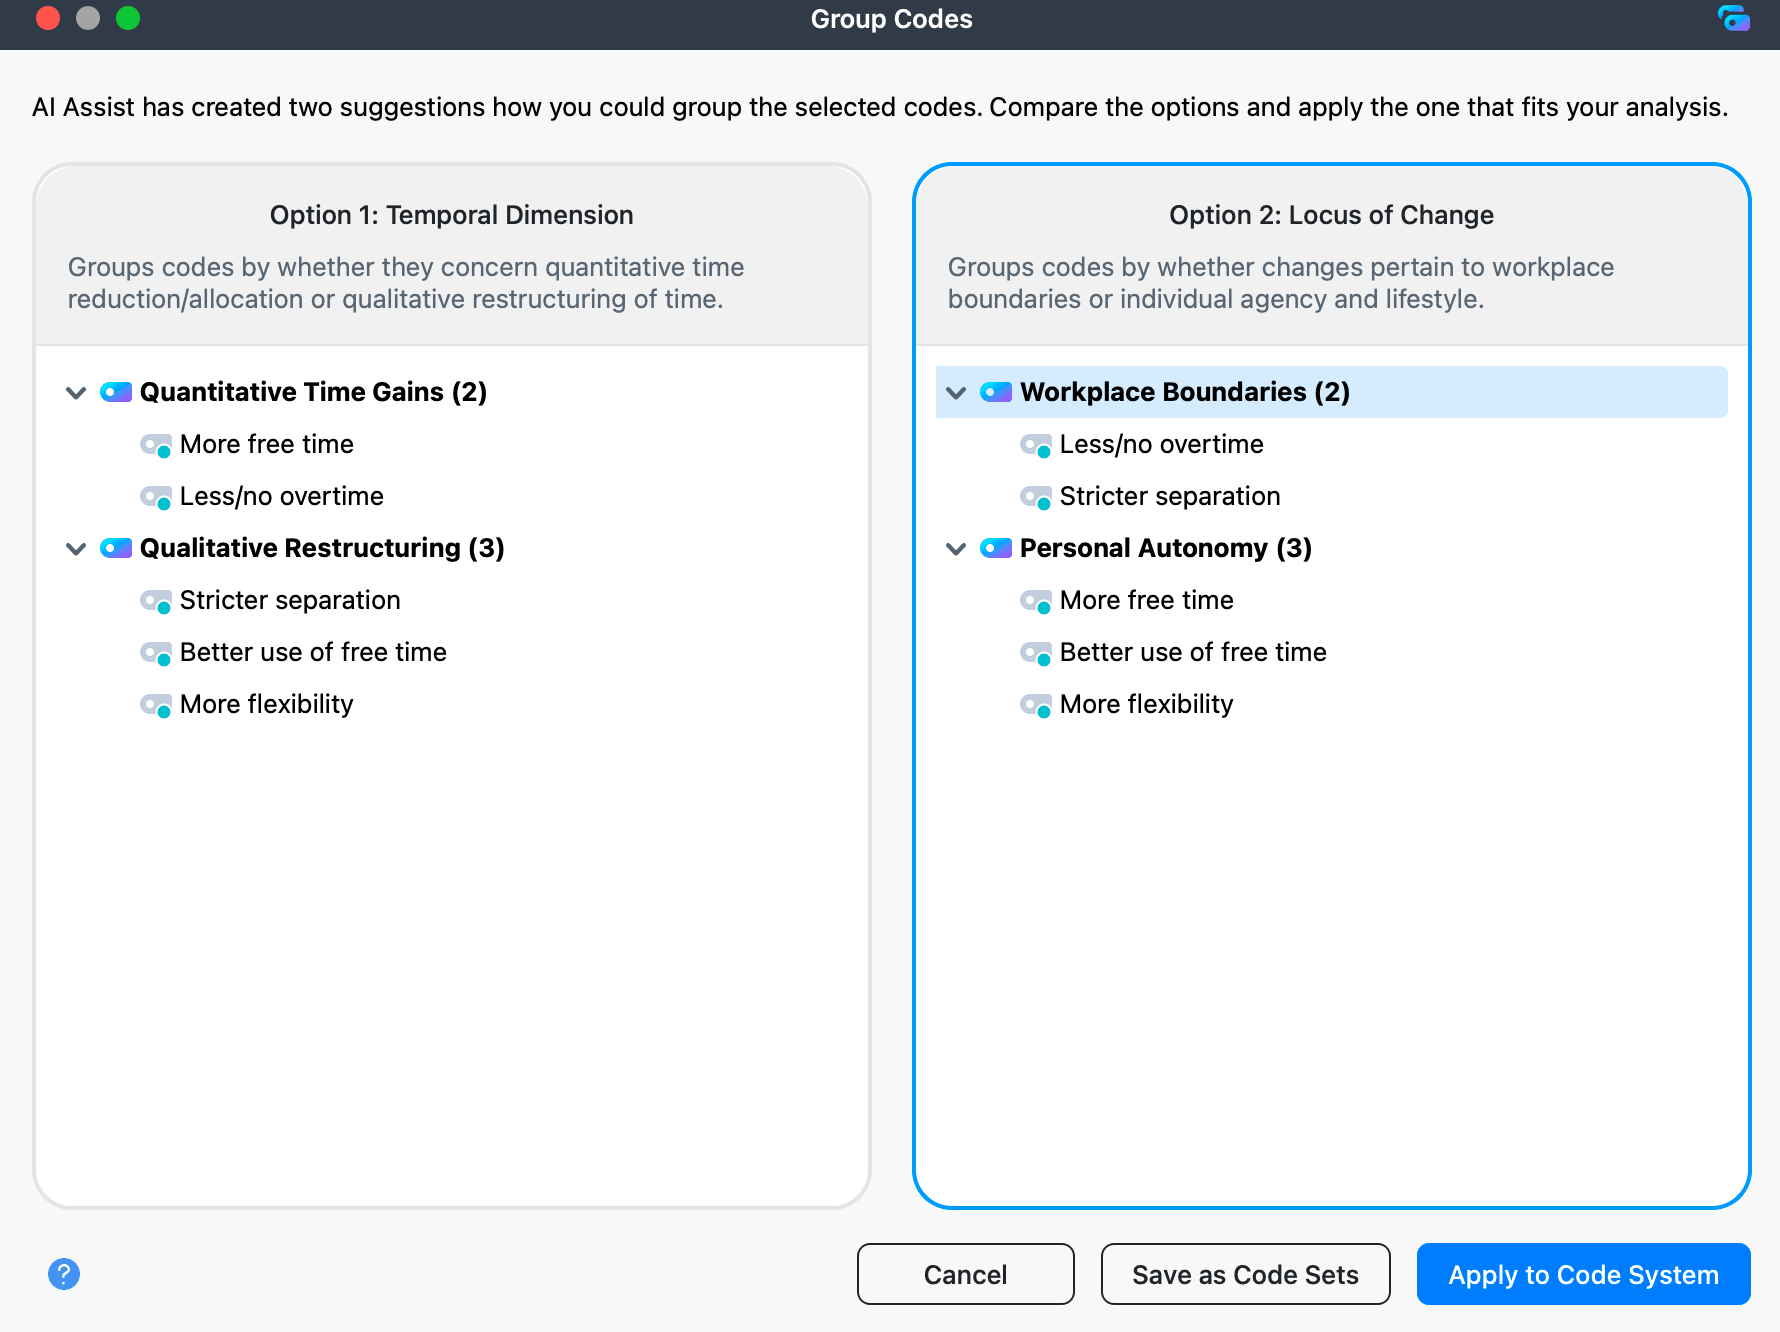Click the icon next to More free time in Option 1
This screenshot has width=1780, height=1332.
[156, 445]
